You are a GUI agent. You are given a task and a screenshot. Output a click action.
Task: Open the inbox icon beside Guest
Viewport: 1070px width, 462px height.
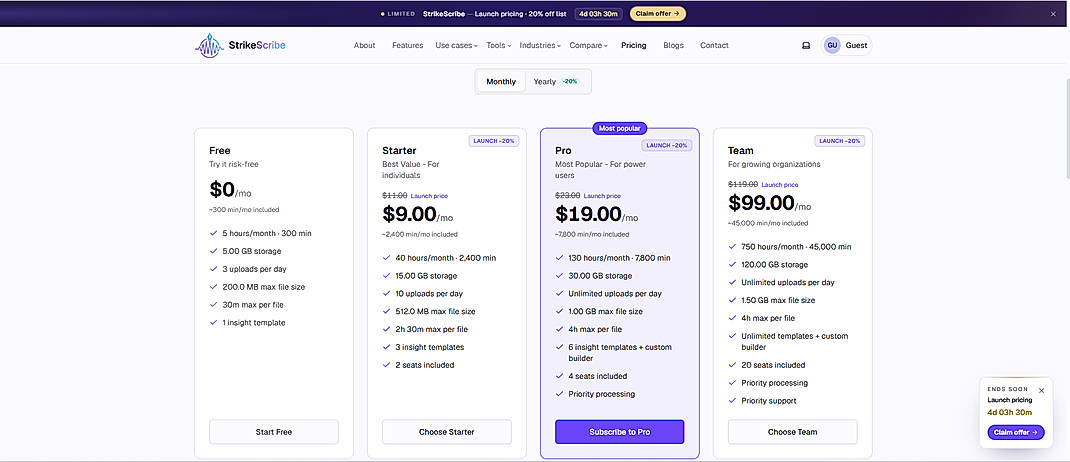(806, 46)
